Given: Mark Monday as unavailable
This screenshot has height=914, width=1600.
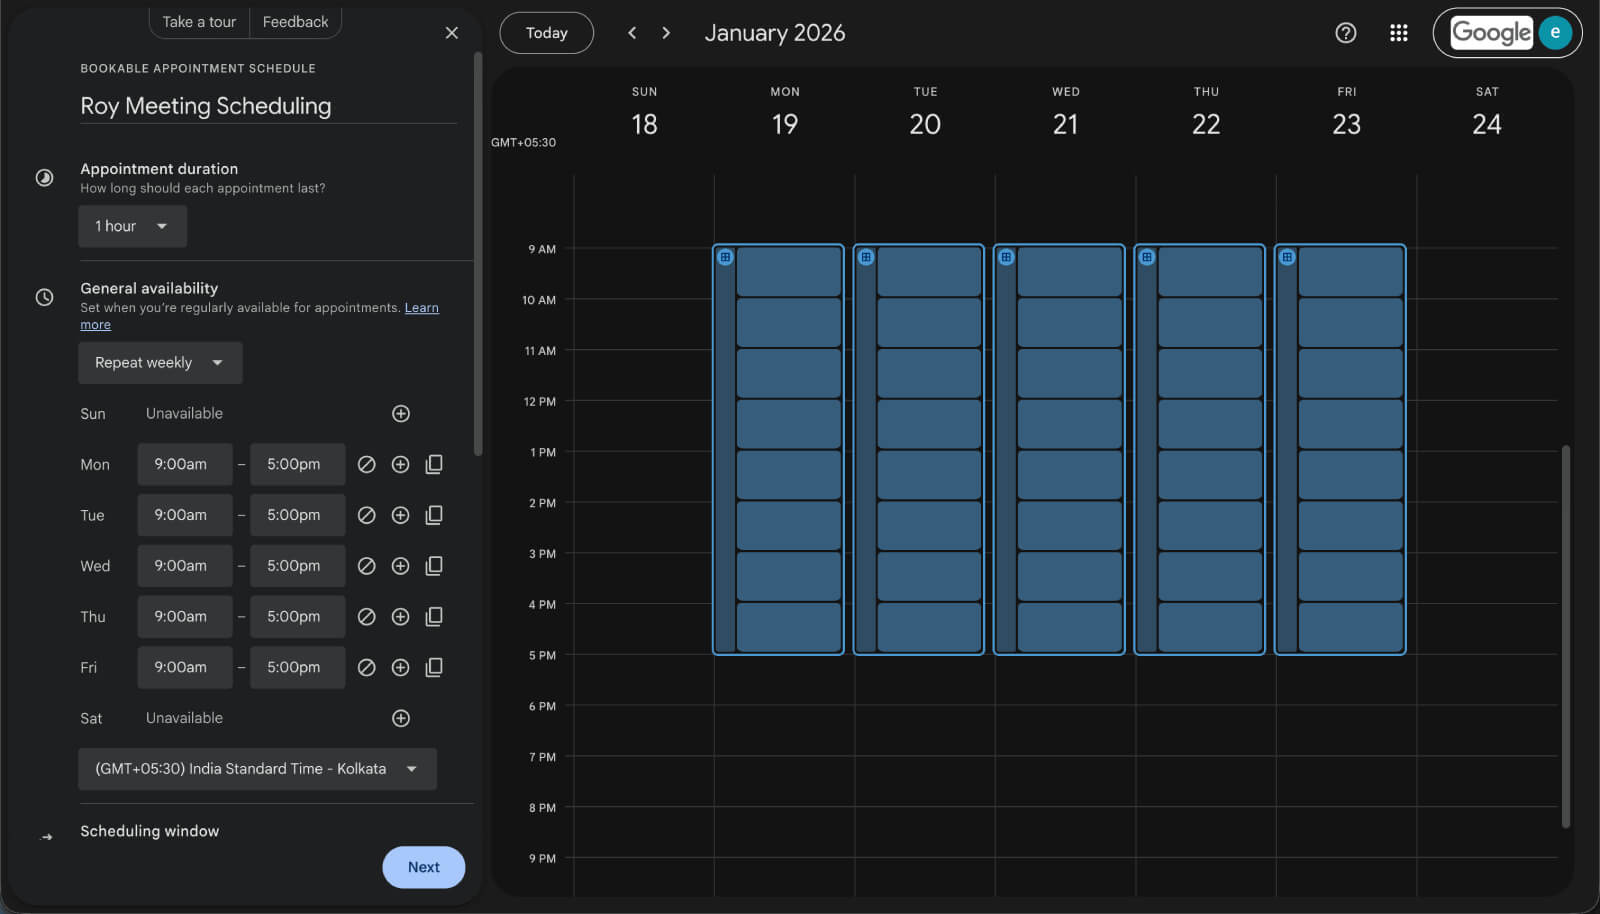Looking at the screenshot, I should (367, 464).
